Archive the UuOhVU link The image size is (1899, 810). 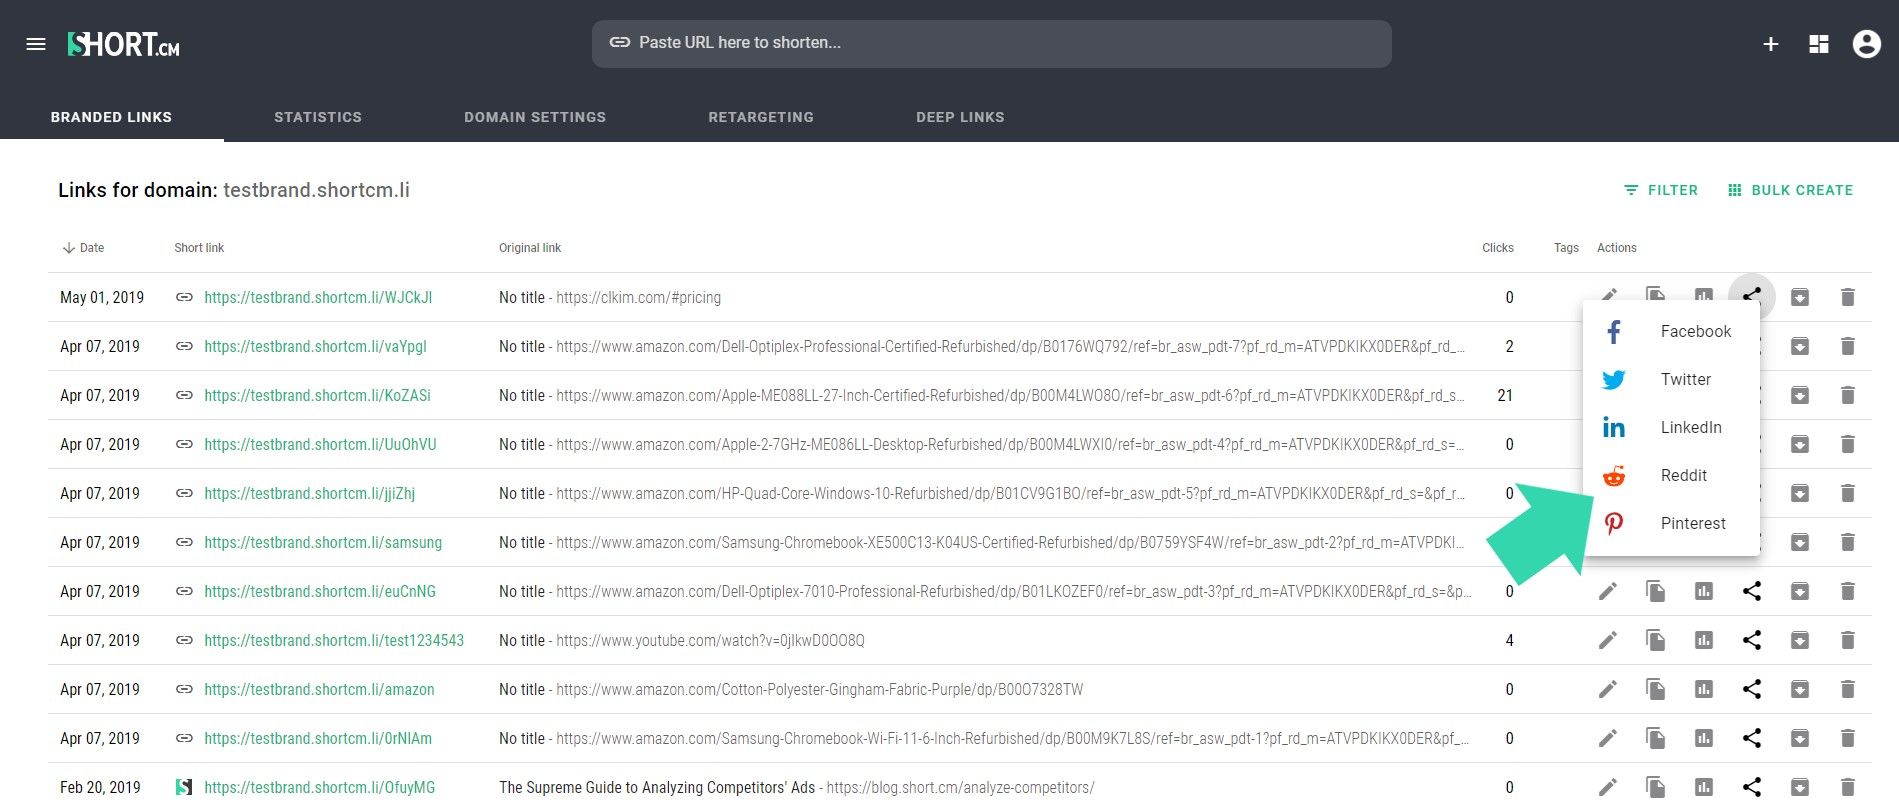[x=1800, y=444]
